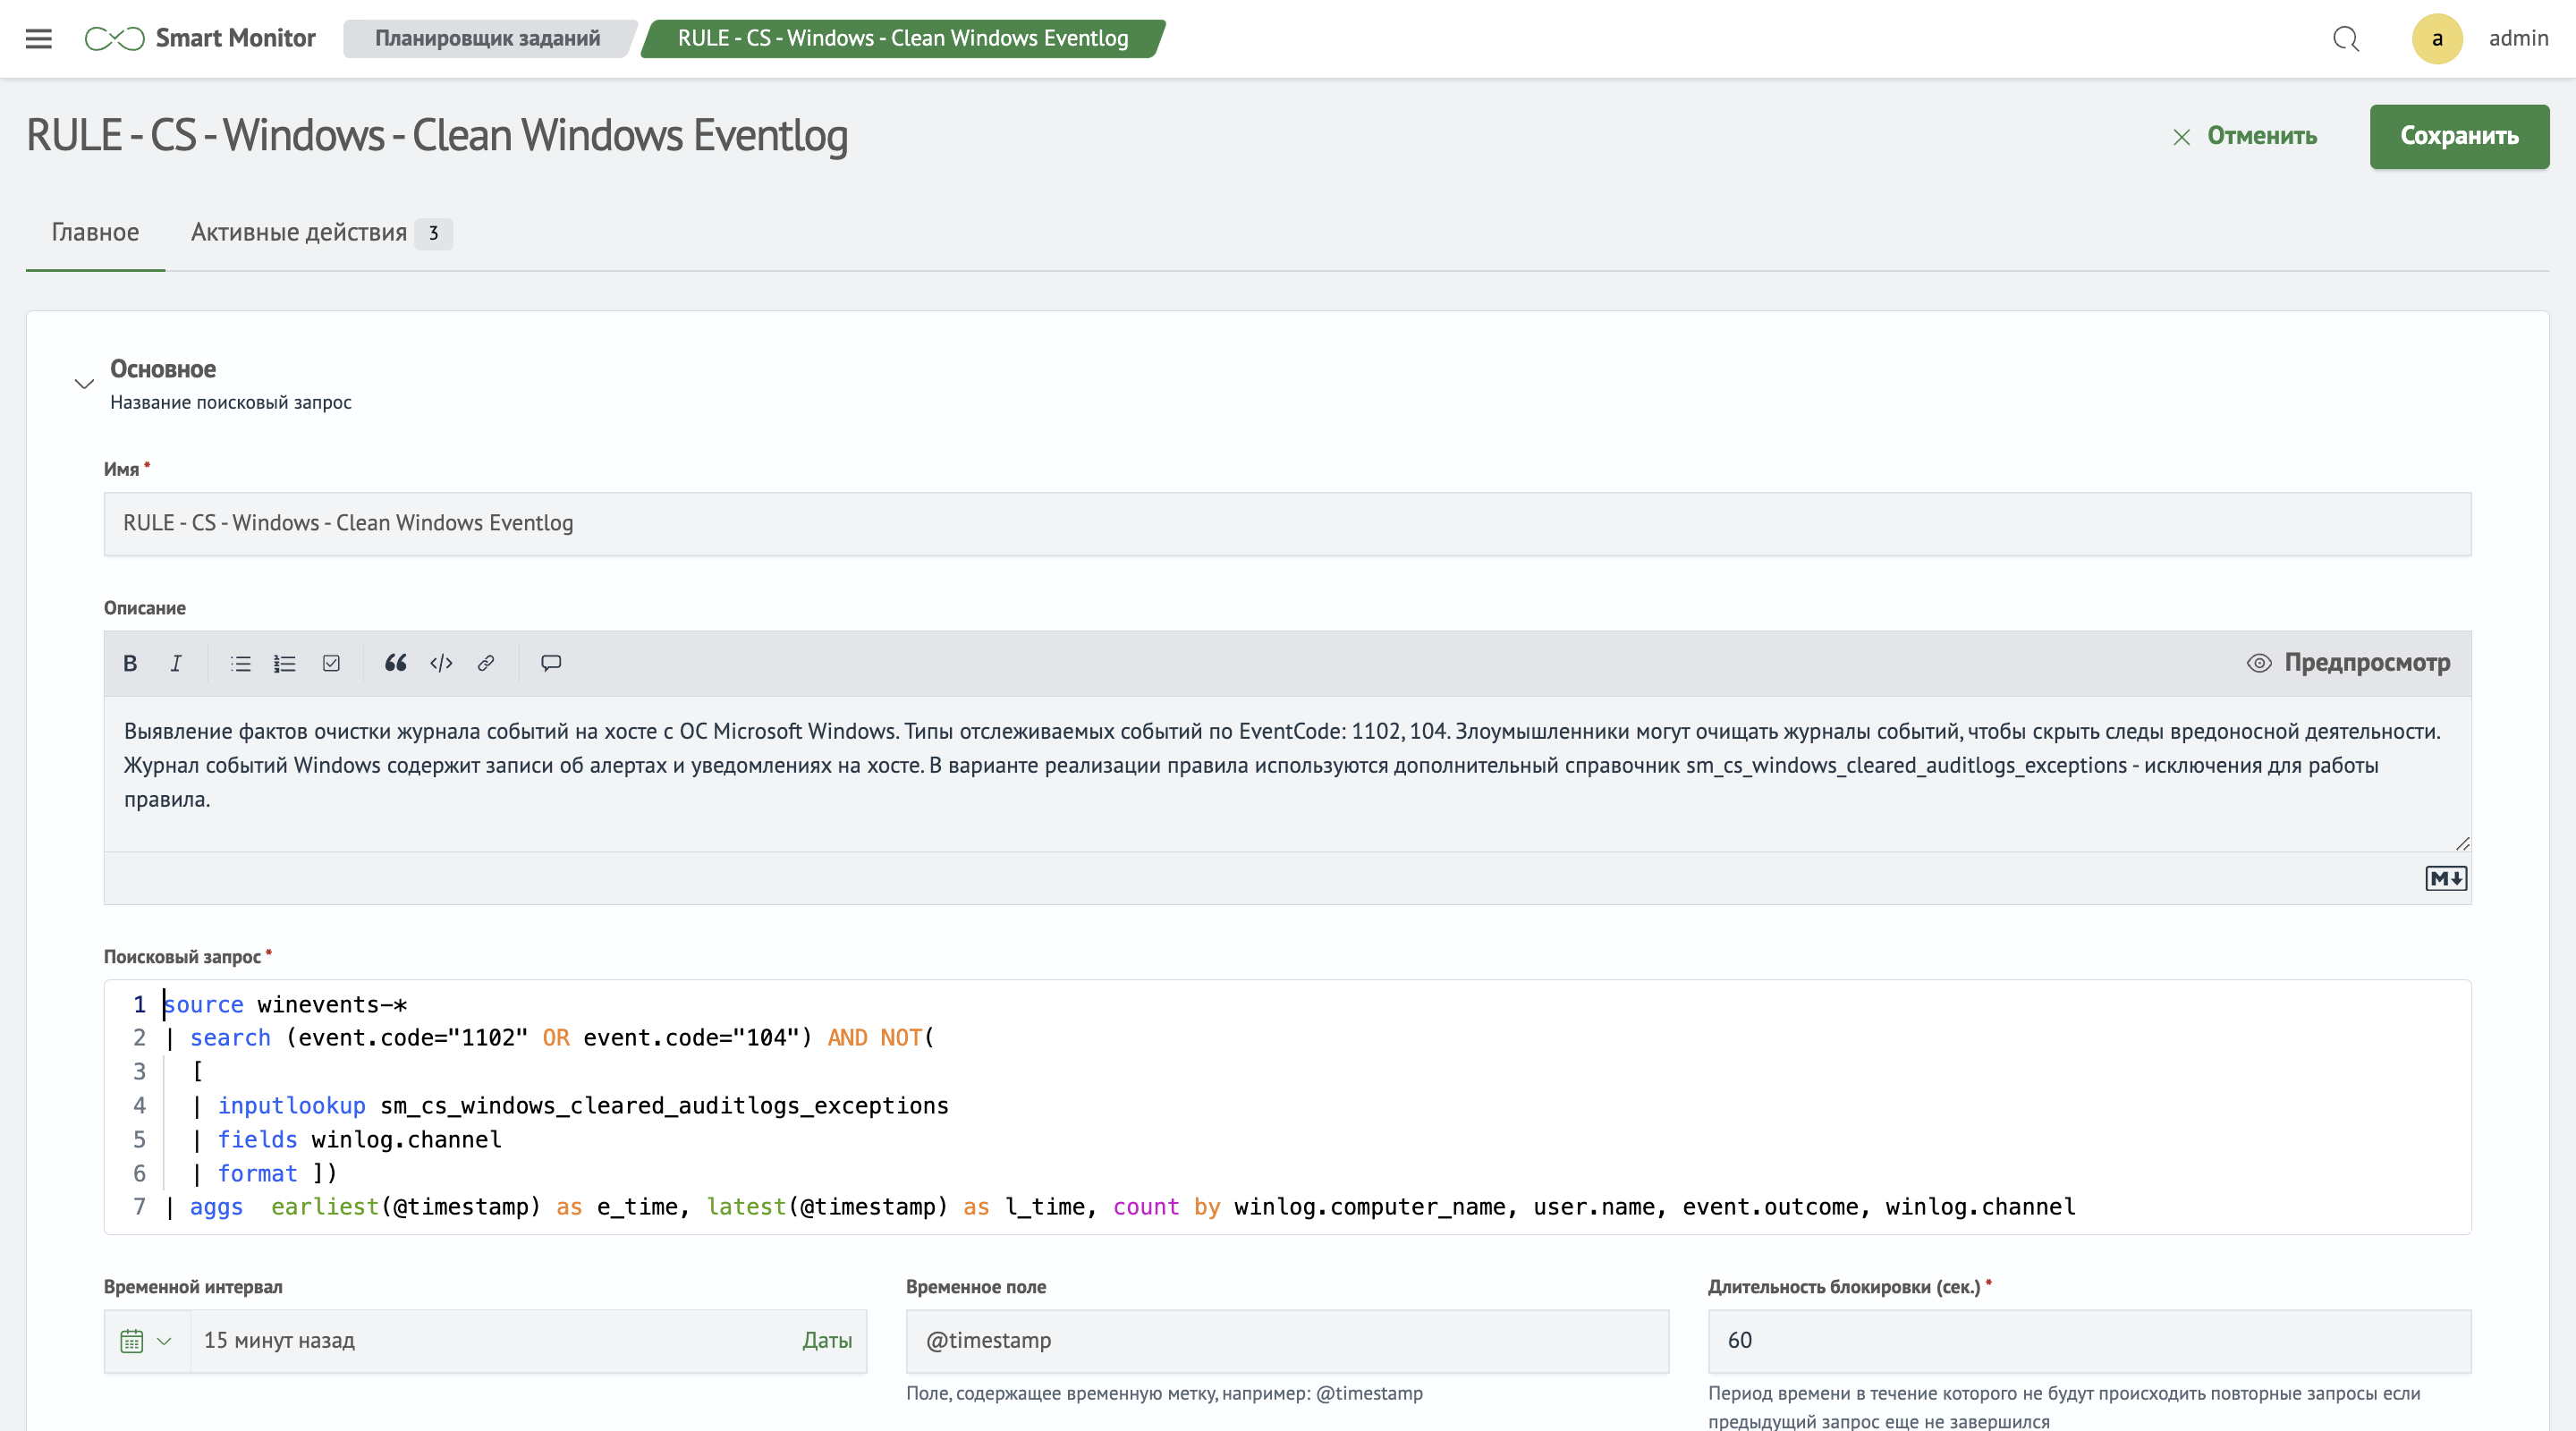This screenshot has height=1431, width=2576.
Task: Insert task checklist in description
Action: [331, 663]
